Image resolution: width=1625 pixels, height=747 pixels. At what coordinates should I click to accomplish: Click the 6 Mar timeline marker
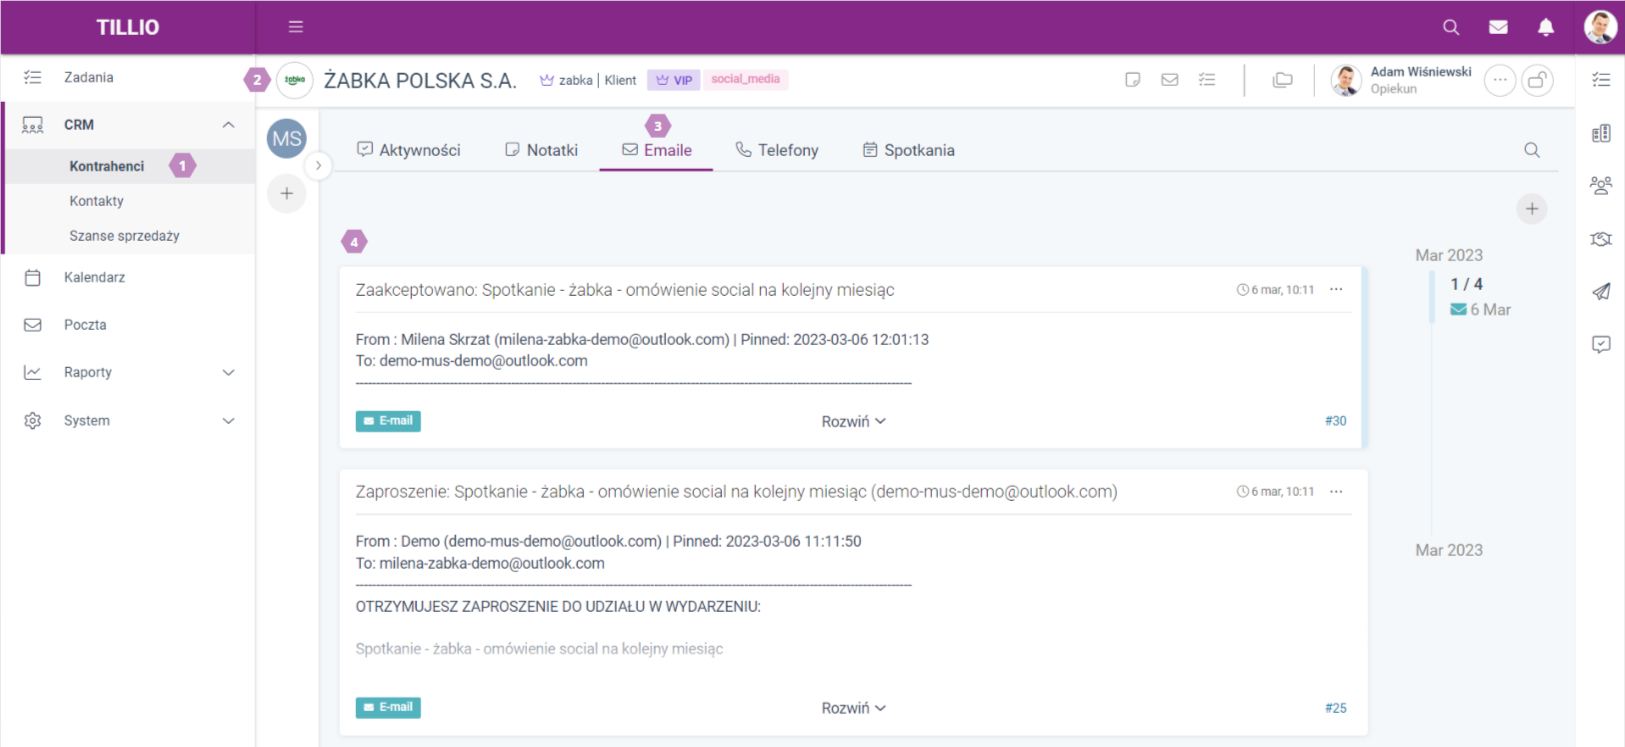click(x=1481, y=310)
